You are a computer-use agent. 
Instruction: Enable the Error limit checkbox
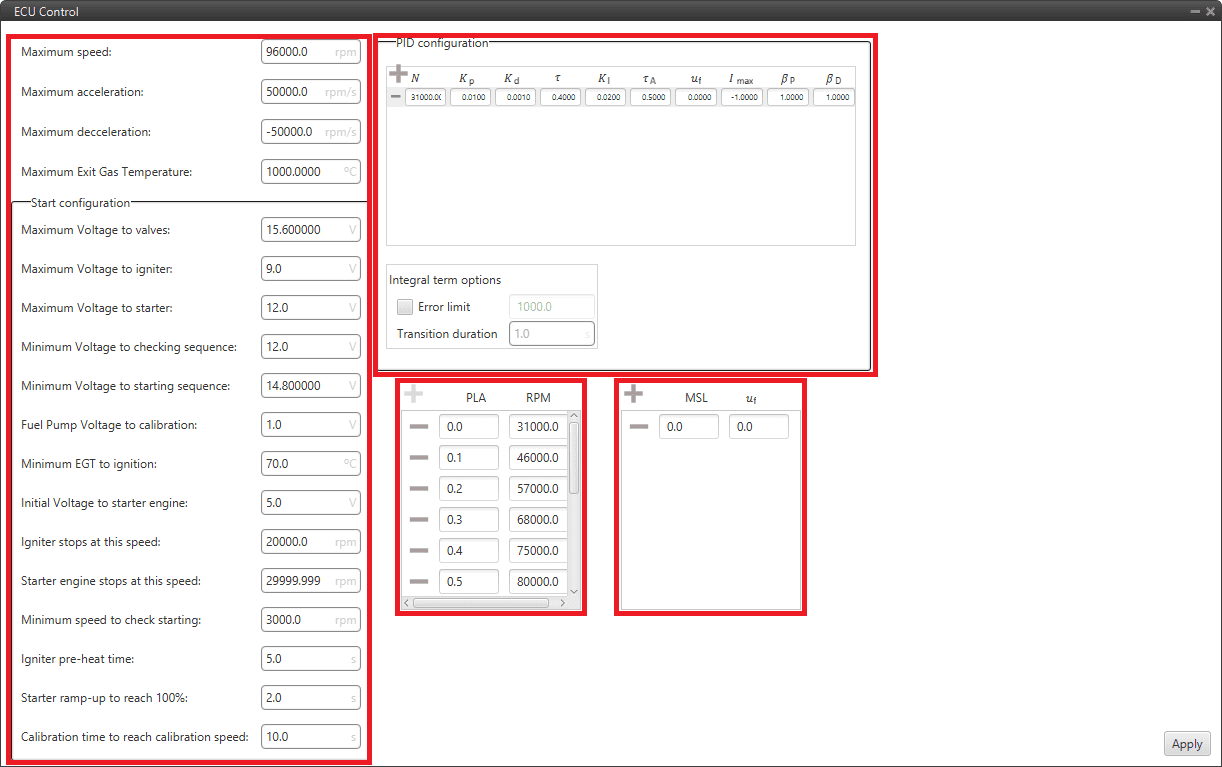405,307
